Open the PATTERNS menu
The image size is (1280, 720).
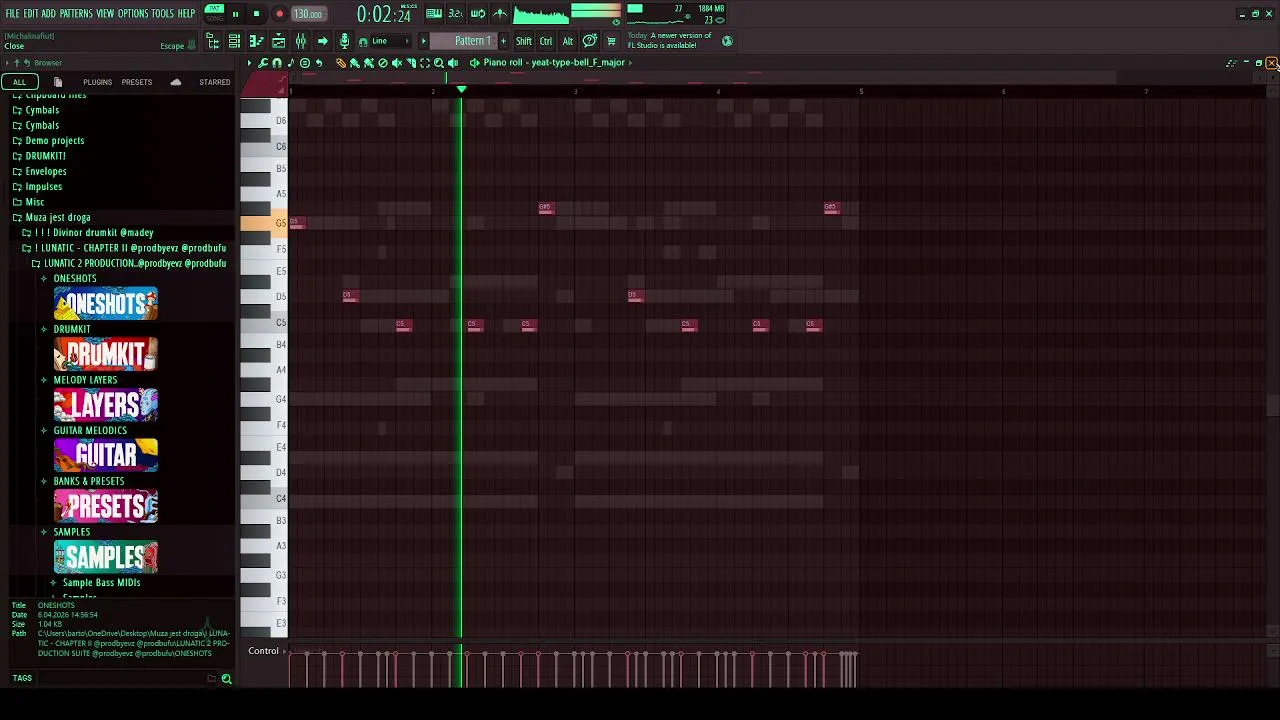click(76, 14)
